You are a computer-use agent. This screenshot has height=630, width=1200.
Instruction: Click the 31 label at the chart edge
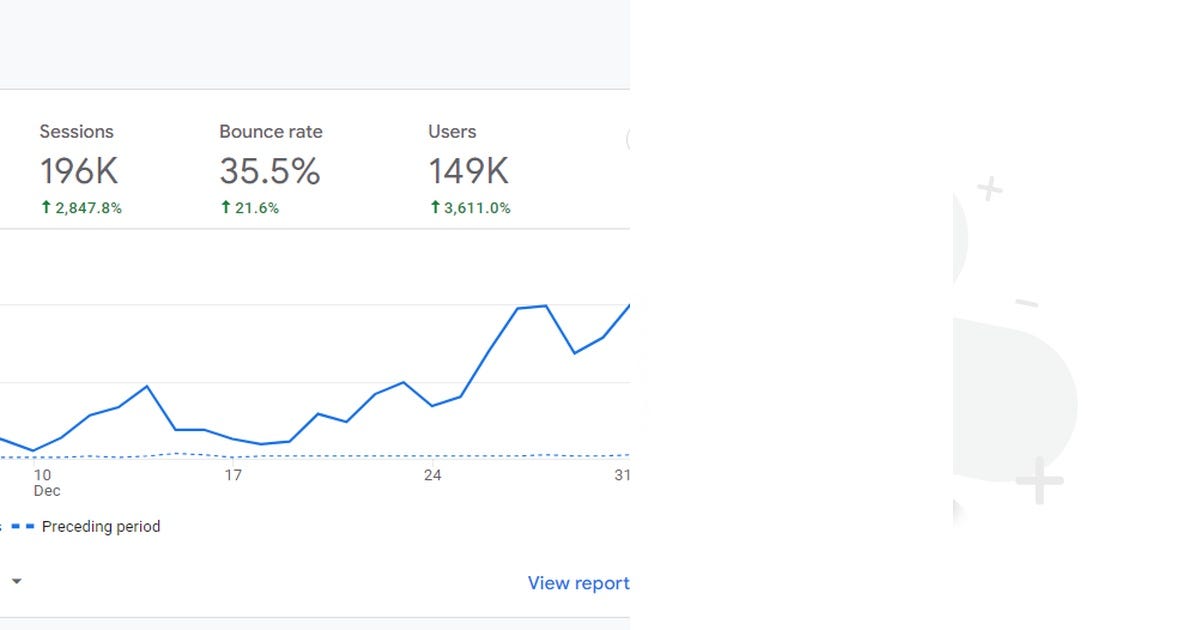[x=621, y=475]
